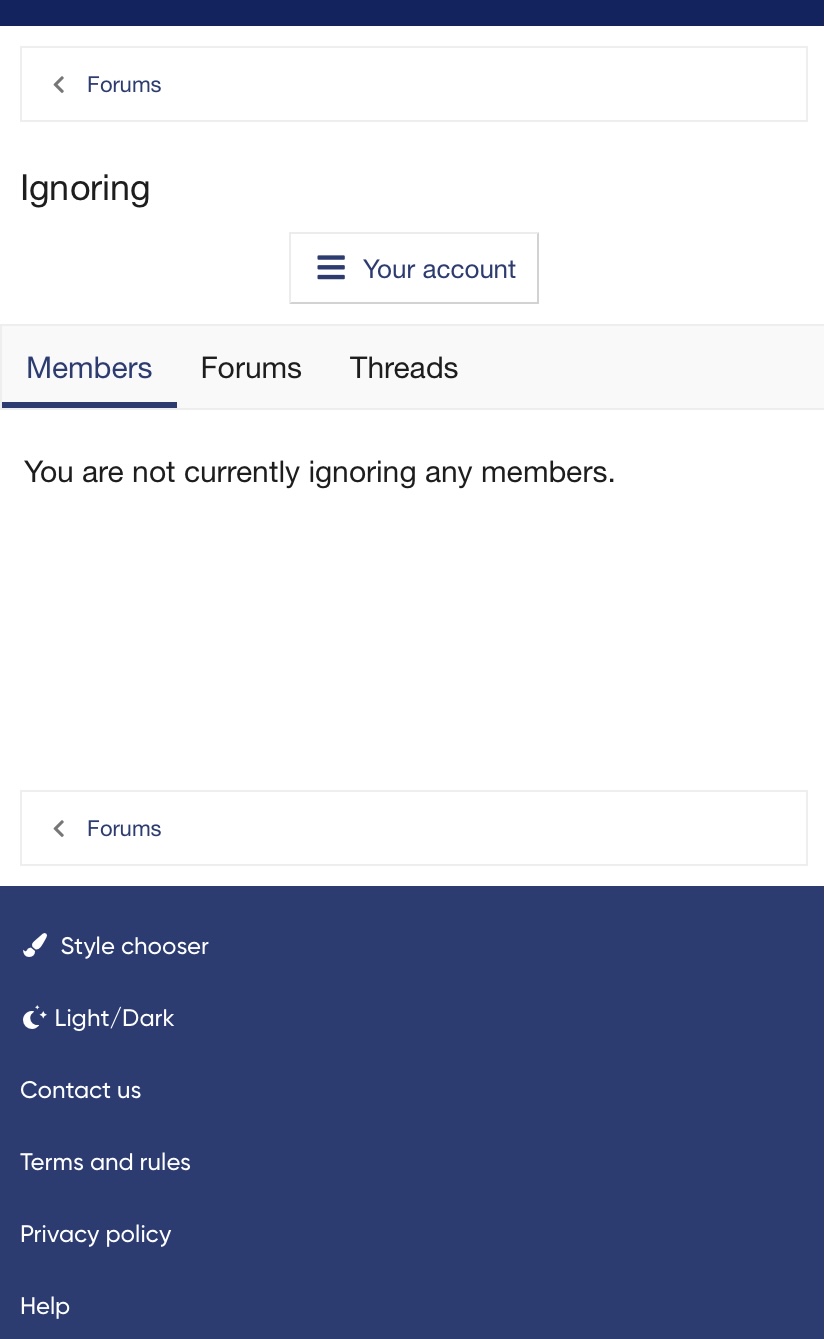Go to Forums via bottom breadcrumb
The image size is (824, 1339).
pyautogui.click(x=124, y=829)
